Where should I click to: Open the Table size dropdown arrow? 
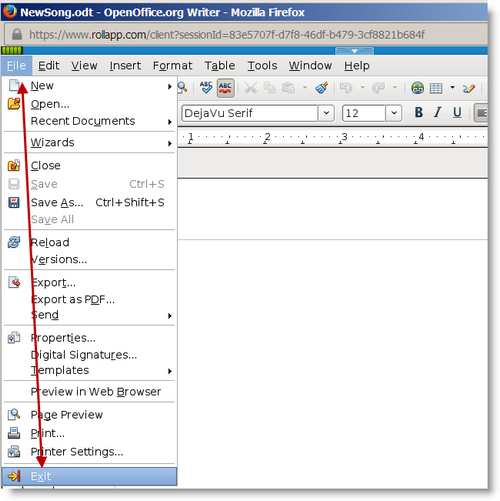(452, 88)
